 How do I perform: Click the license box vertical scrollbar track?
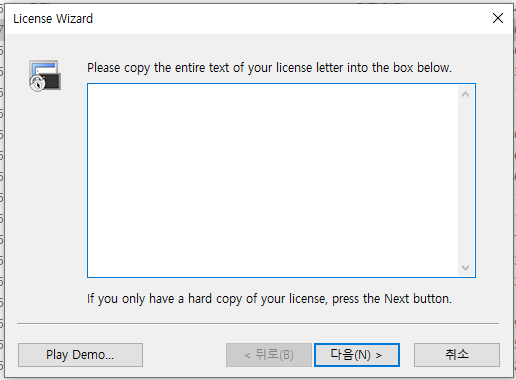[466, 181]
